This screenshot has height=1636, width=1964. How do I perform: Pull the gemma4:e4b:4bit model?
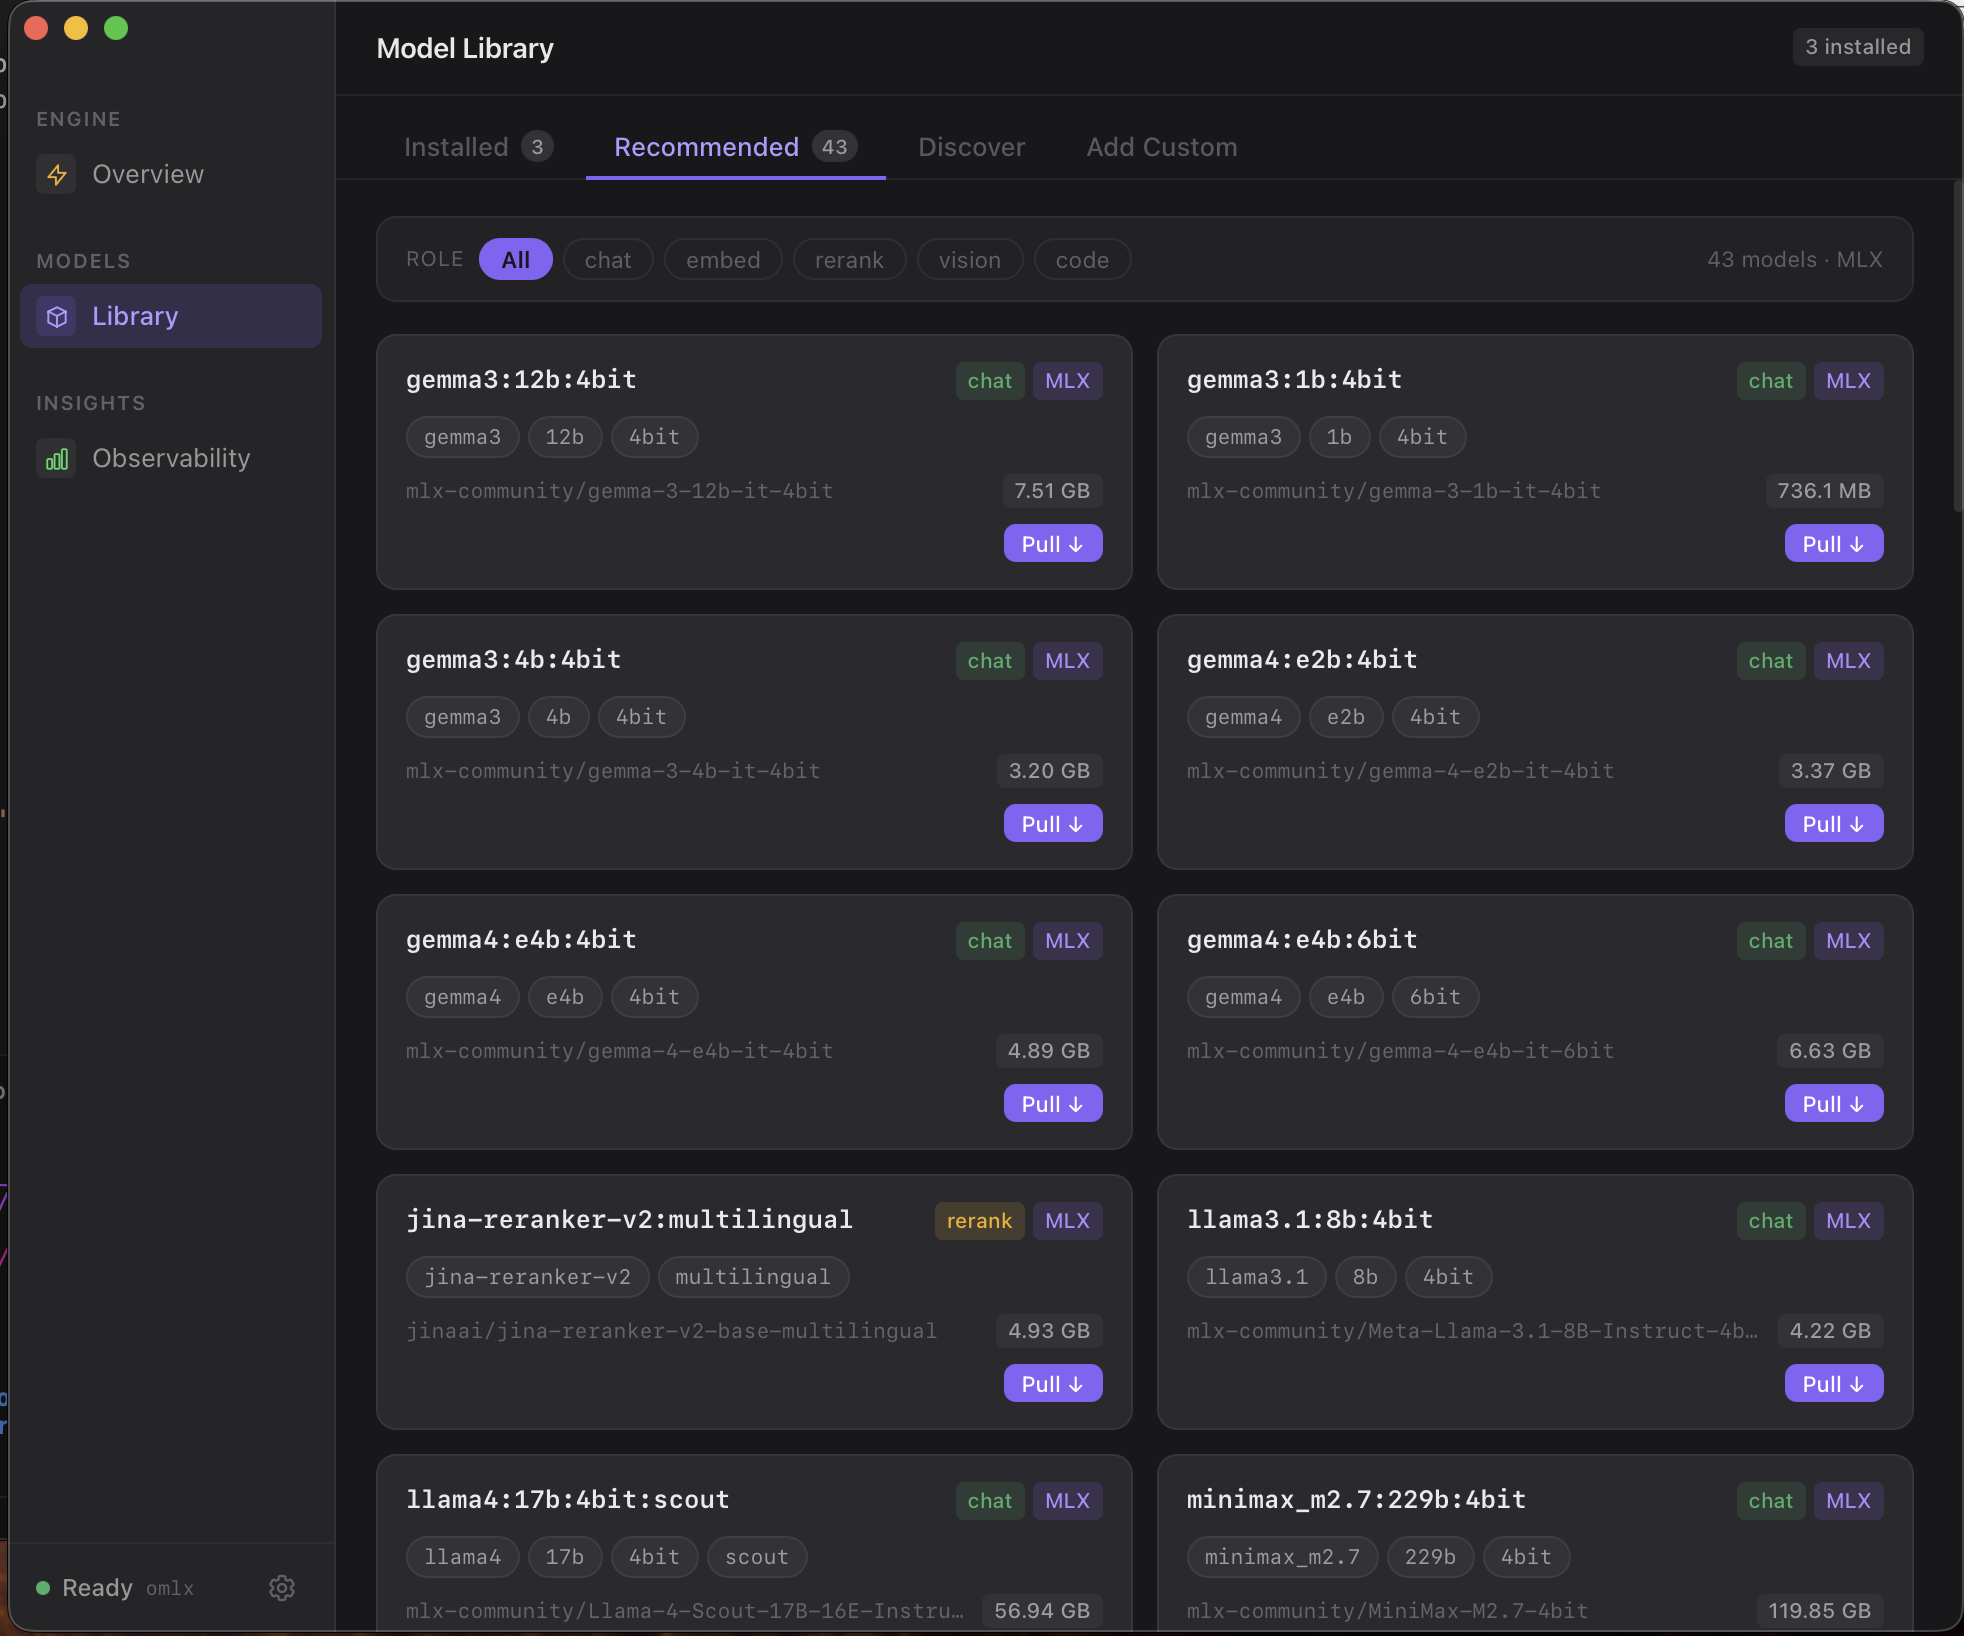point(1053,1104)
